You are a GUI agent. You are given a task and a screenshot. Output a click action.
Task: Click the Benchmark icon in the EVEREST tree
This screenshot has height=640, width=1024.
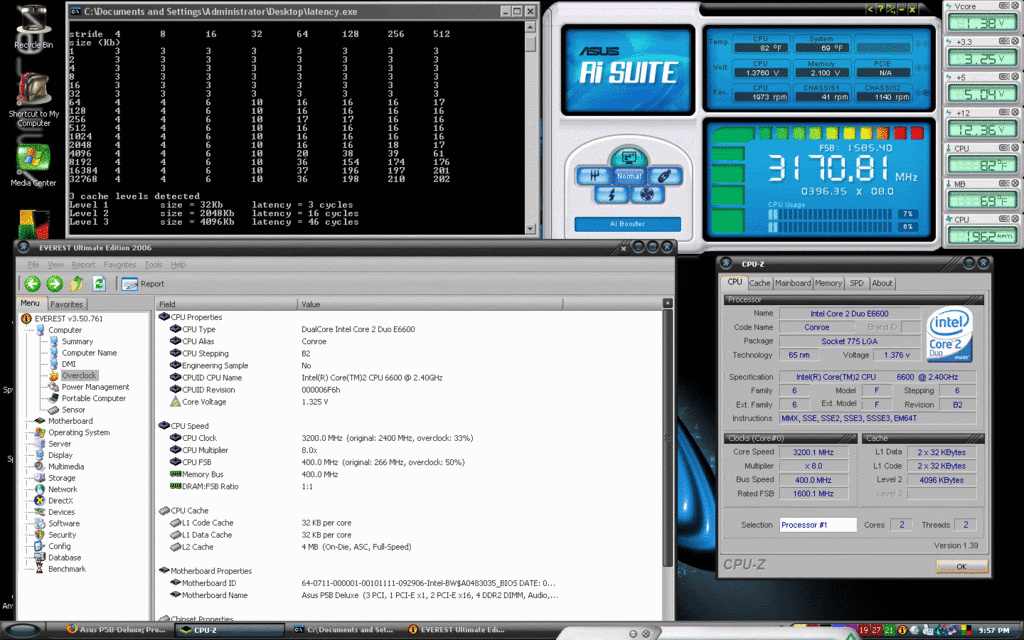39,569
